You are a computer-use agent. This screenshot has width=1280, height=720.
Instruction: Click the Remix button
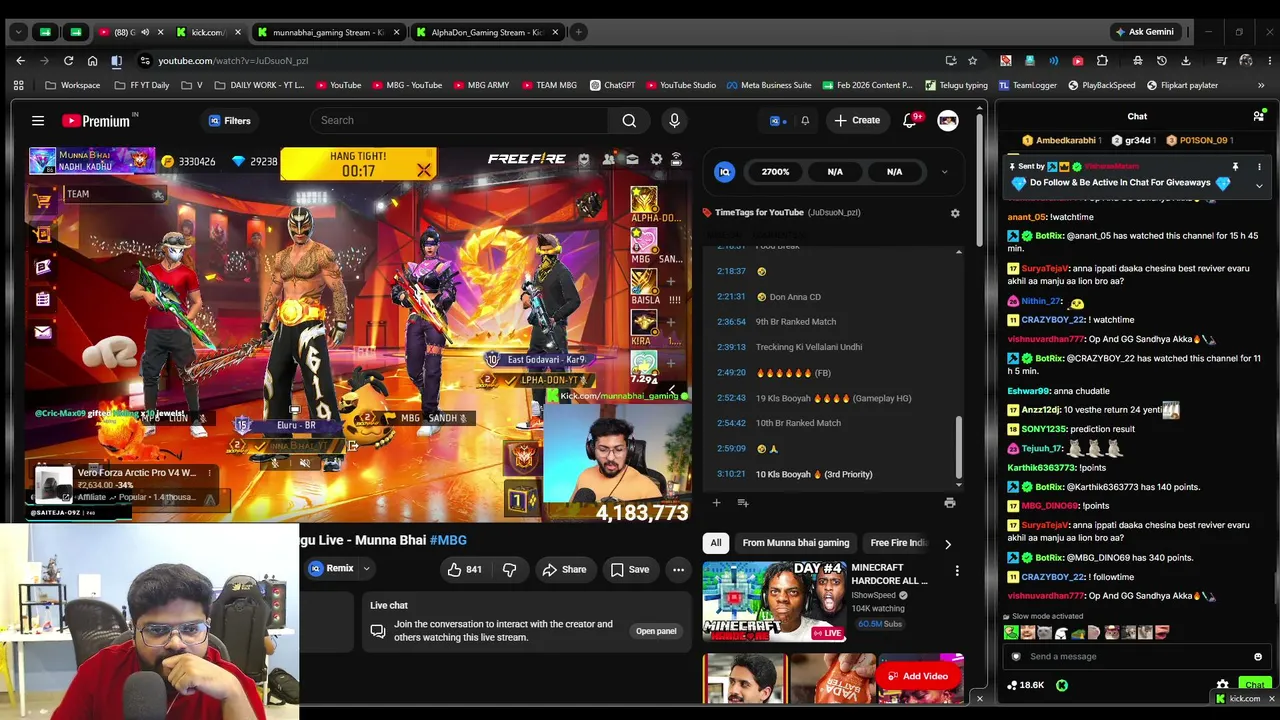(x=330, y=569)
